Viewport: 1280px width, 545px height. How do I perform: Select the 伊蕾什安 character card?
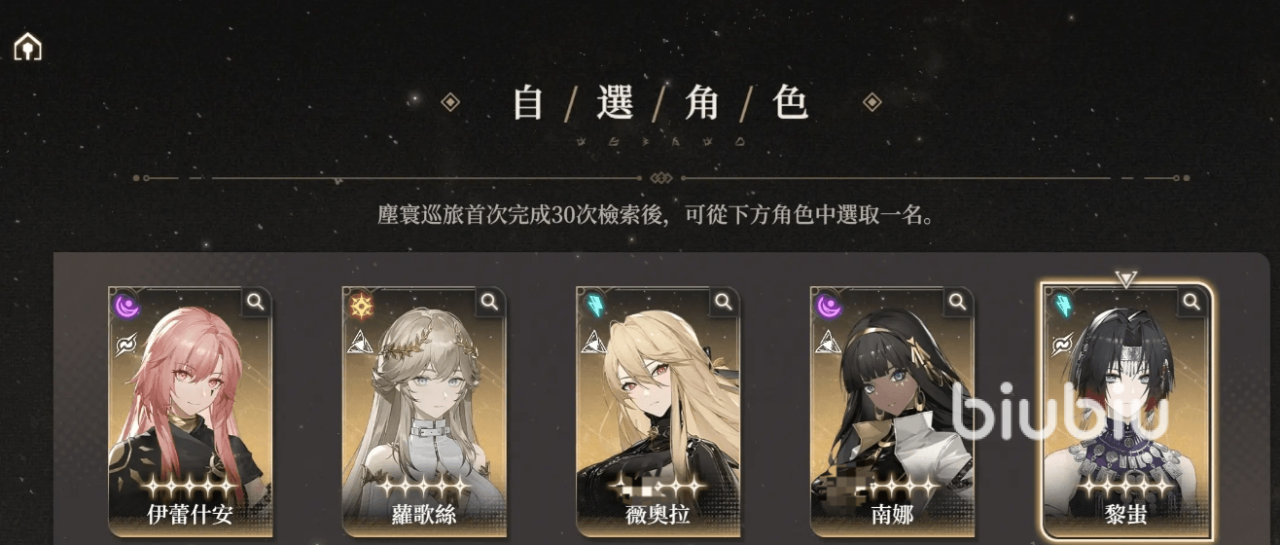pos(190,412)
